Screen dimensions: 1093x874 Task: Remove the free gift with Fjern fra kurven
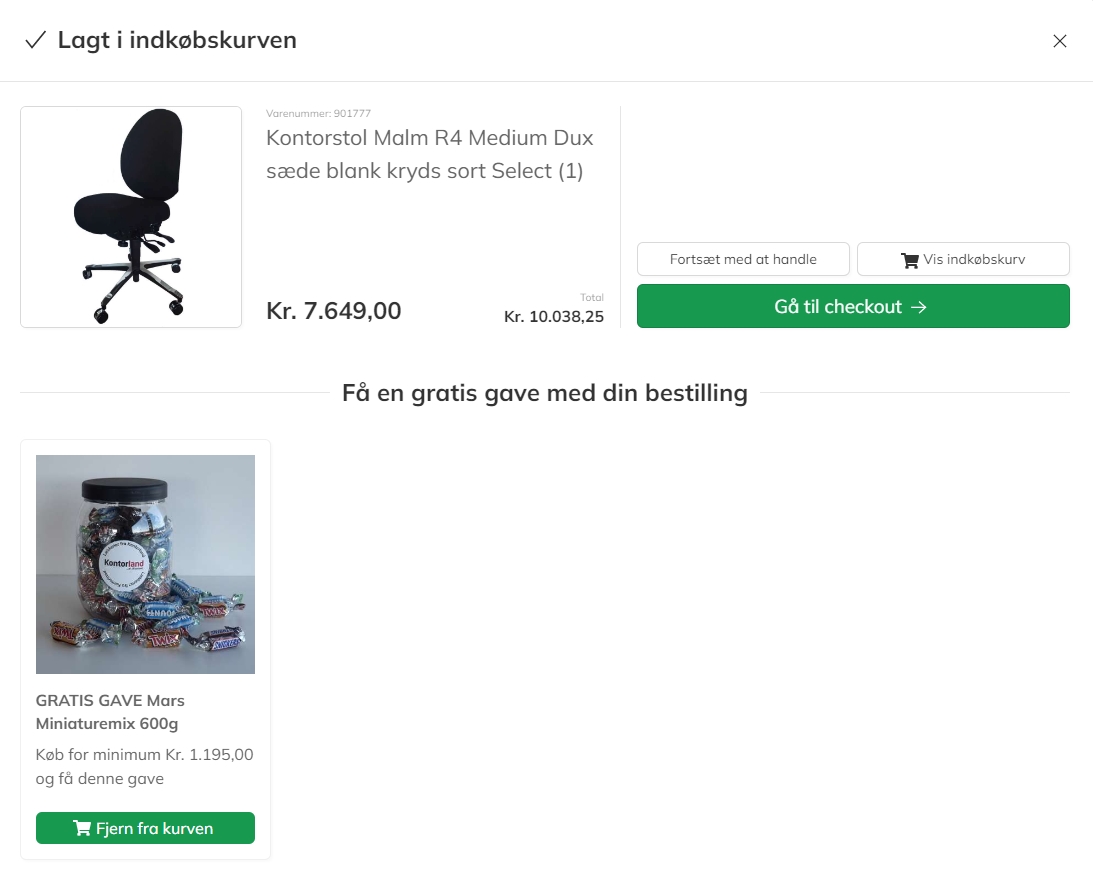[x=145, y=828]
